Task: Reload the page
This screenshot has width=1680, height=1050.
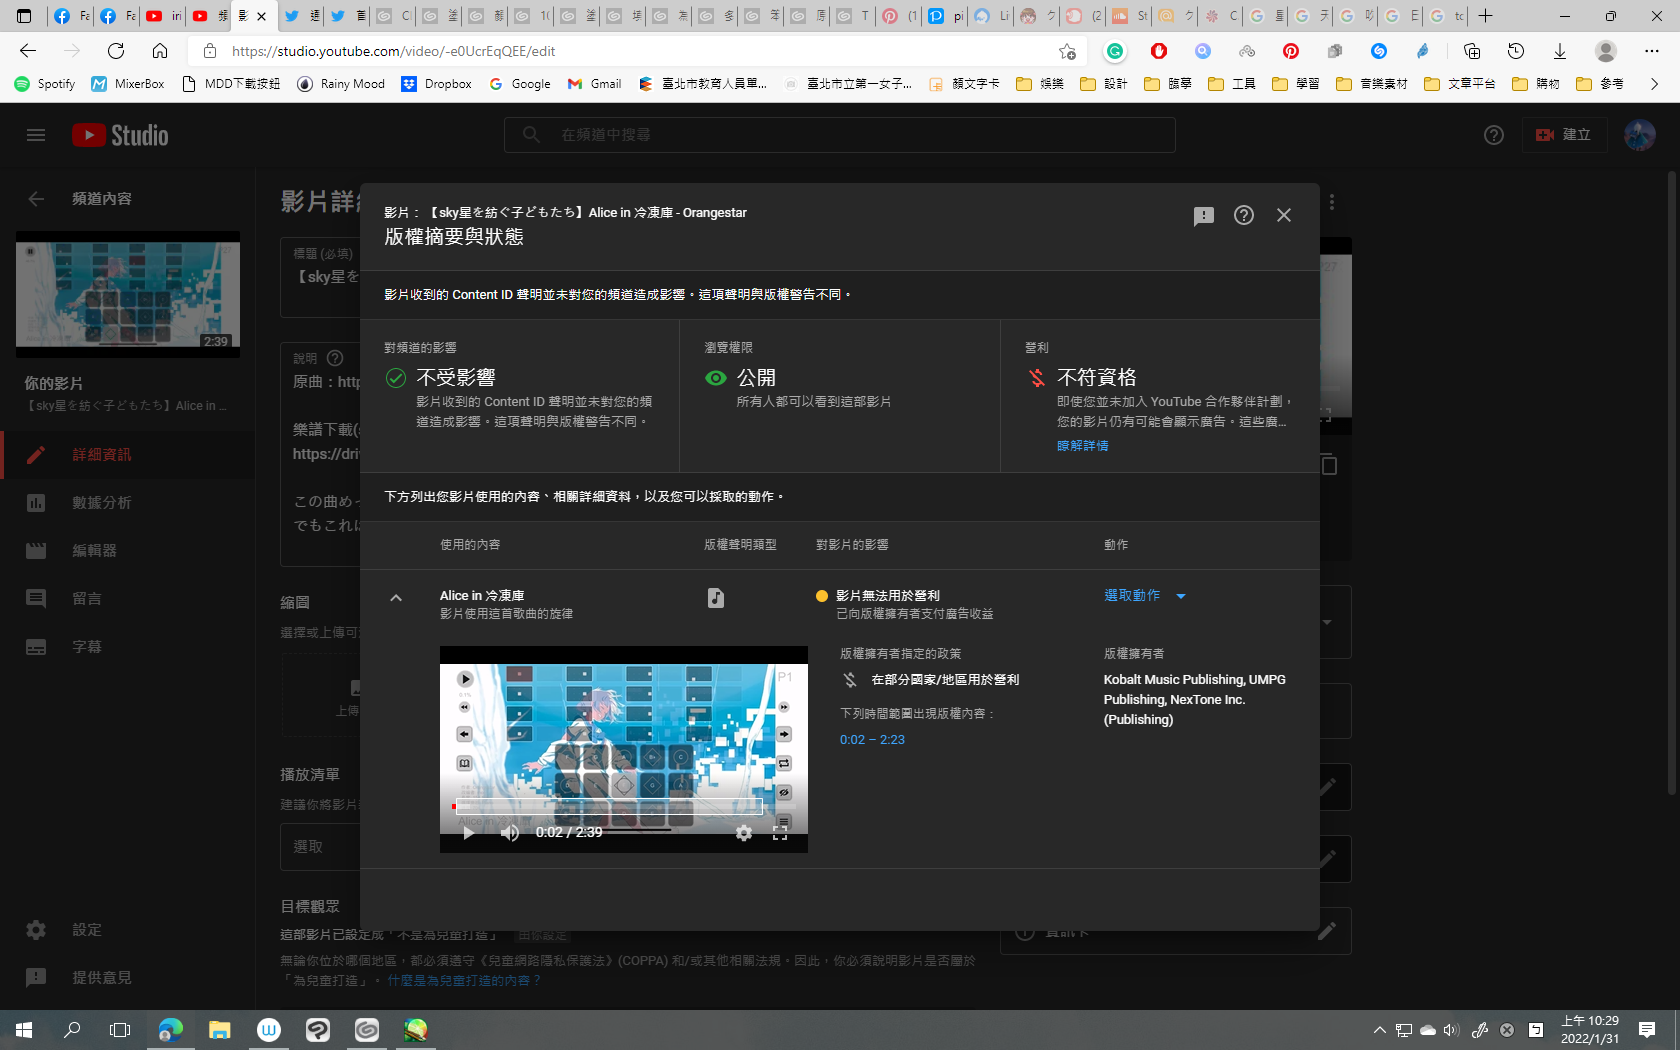Action: (x=116, y=51)
